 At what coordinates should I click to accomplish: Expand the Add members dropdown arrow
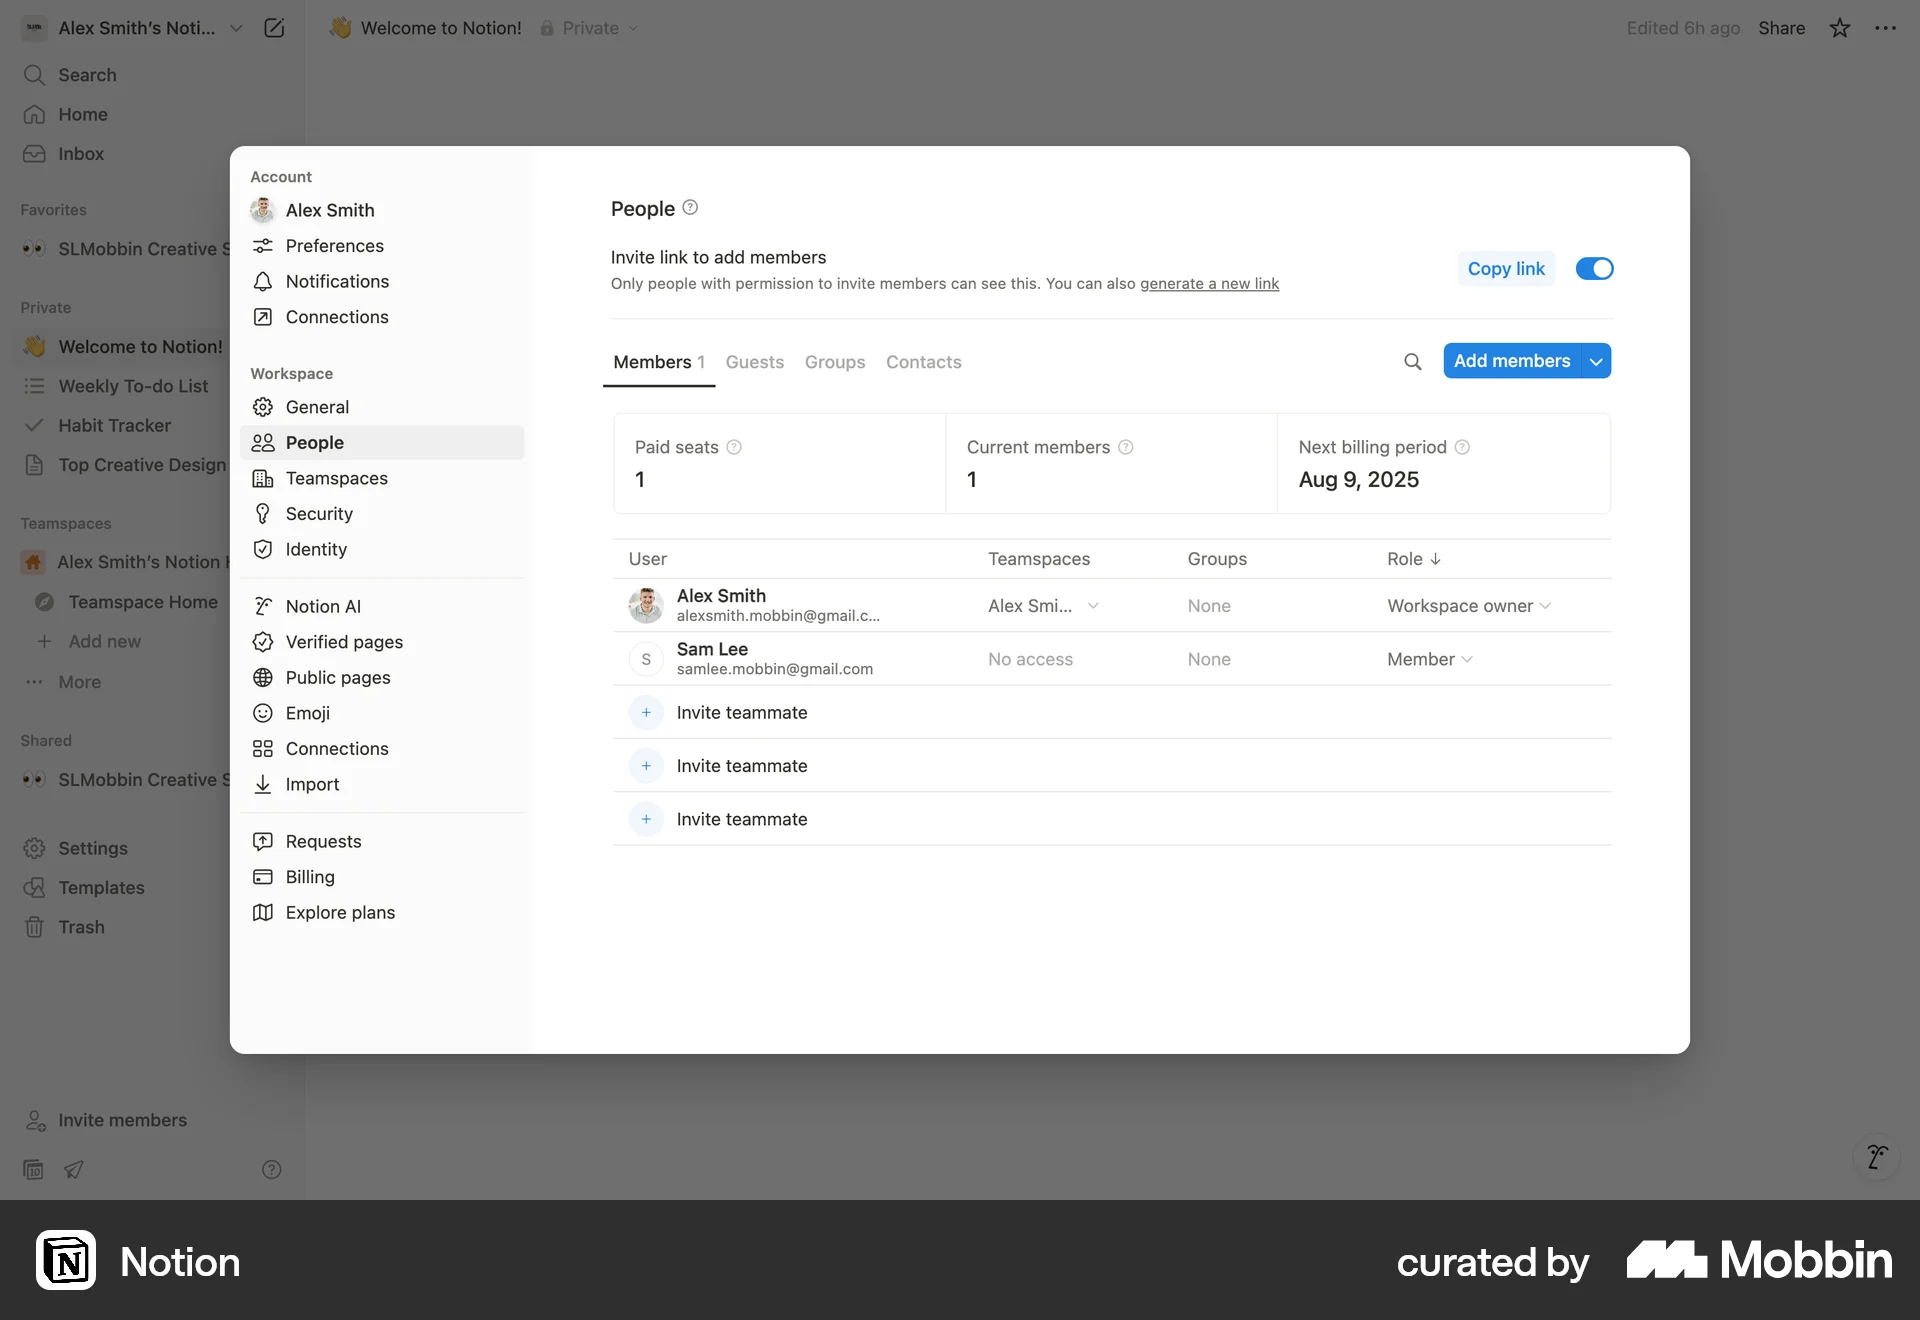pyautogui.click(x=1594, y=360)
